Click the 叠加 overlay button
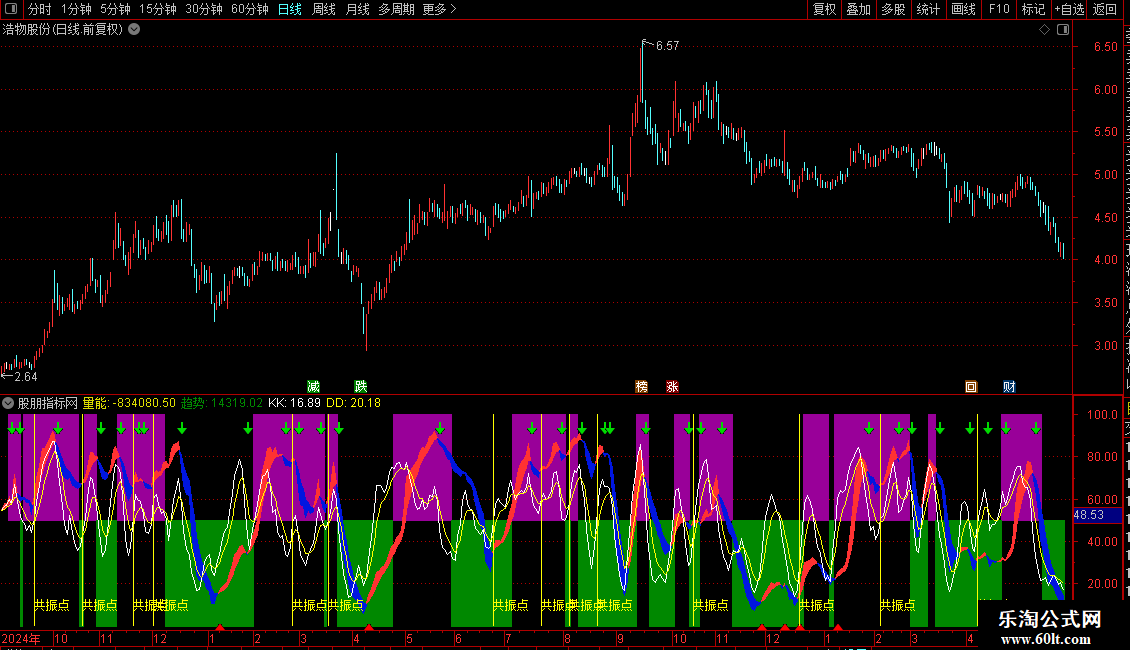 [x=858, y=9]
